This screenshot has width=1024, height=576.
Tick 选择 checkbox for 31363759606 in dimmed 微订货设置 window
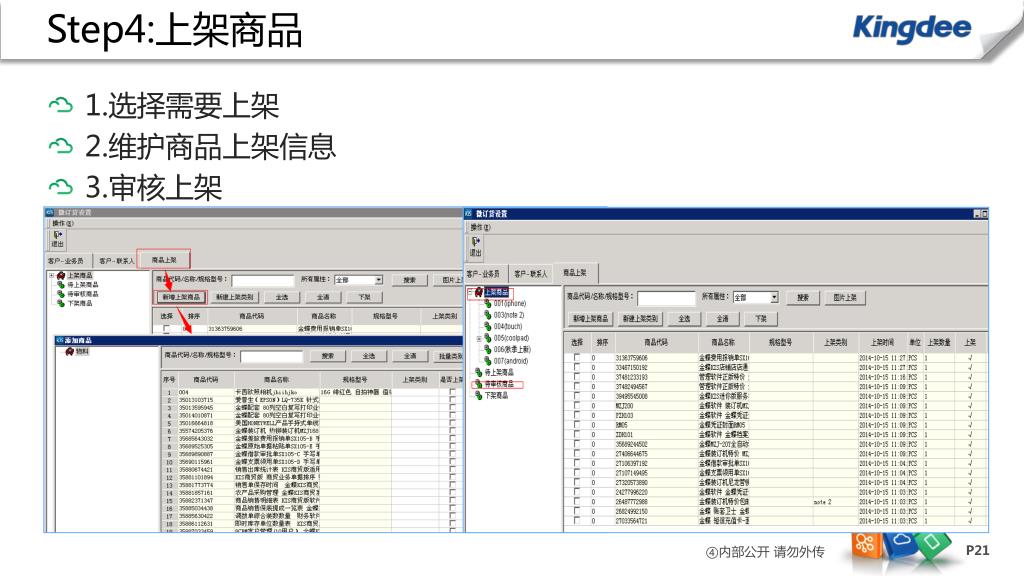[x=167, y=328]
